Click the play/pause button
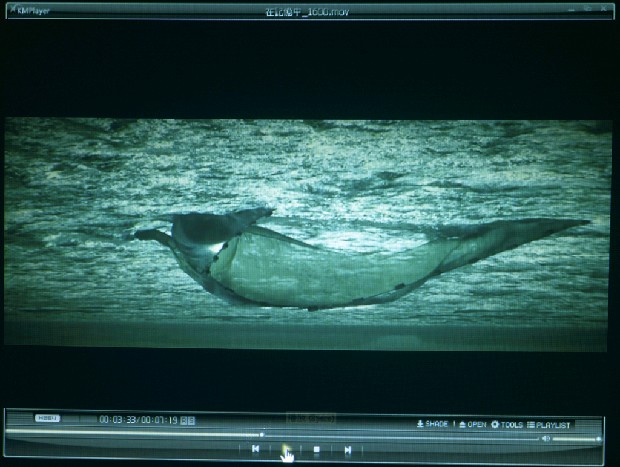Image resolution: width=620 pixels, height=467 pixels. pyautogui.click(x=285, y=450)
